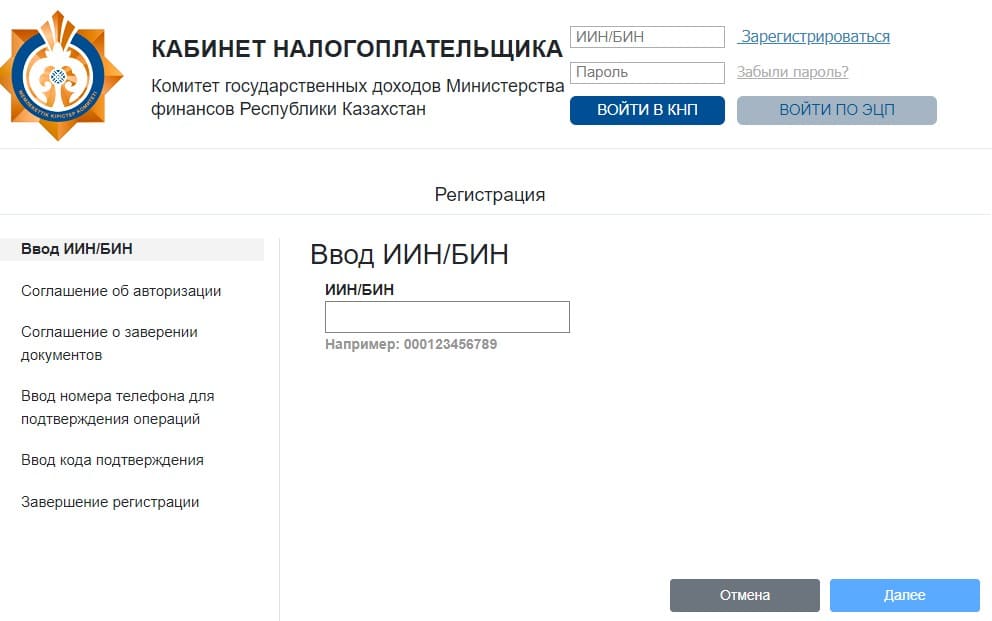This screenshot has height=621, width=992.
Task: Select Соглашение о заверении документов step
Action: (x=109, y=343)
